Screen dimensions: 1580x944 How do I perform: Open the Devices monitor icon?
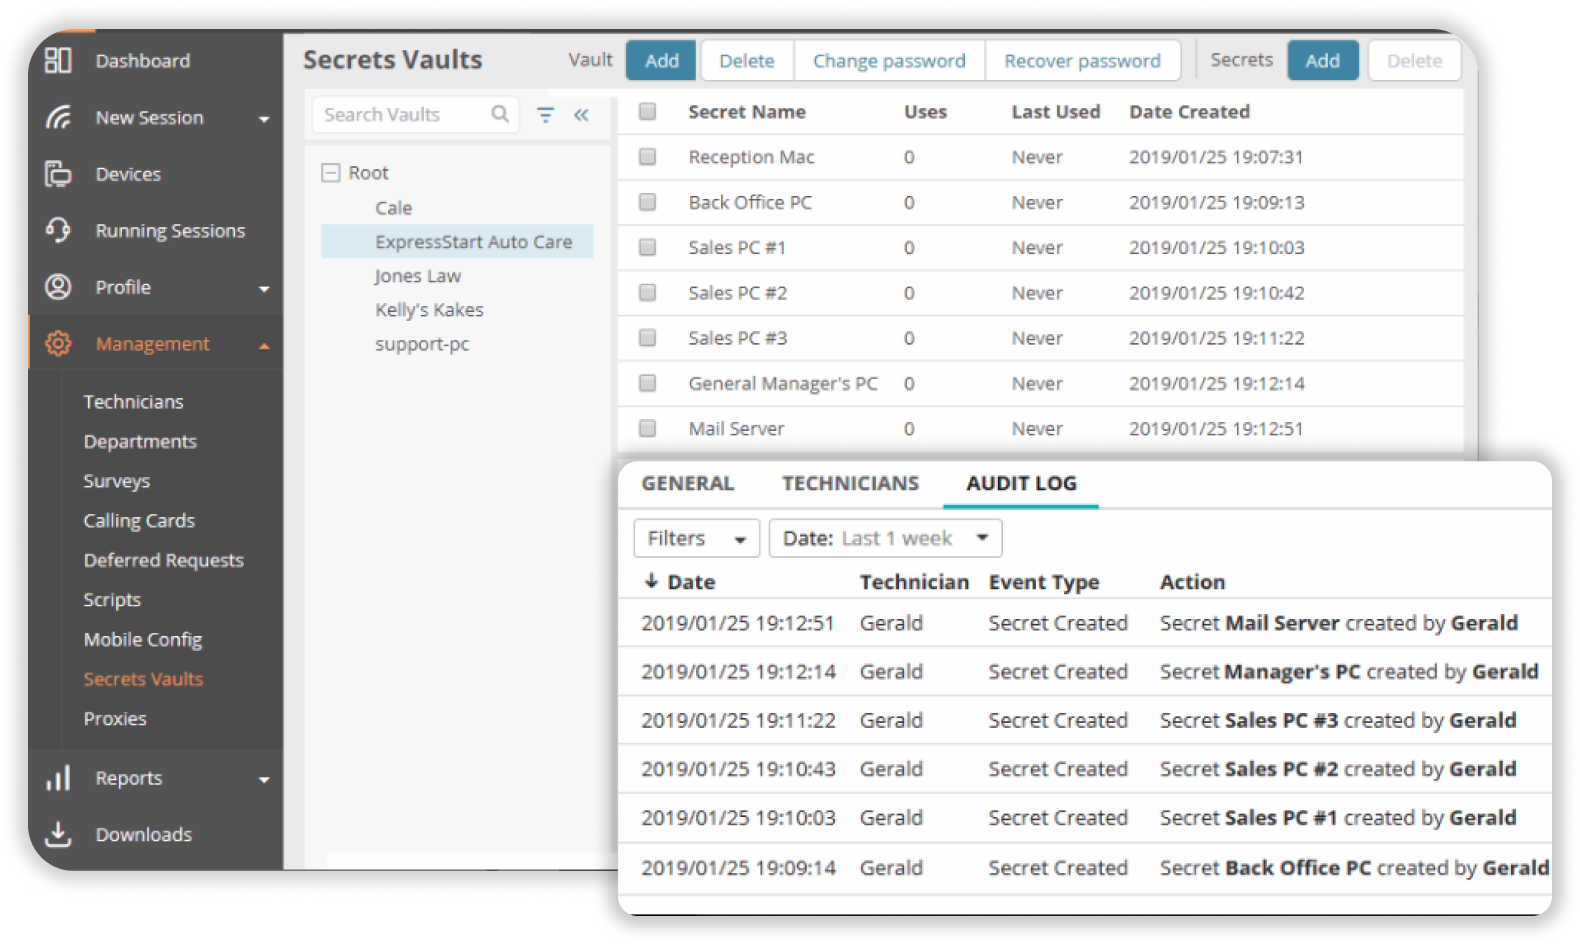pos(58,174)
